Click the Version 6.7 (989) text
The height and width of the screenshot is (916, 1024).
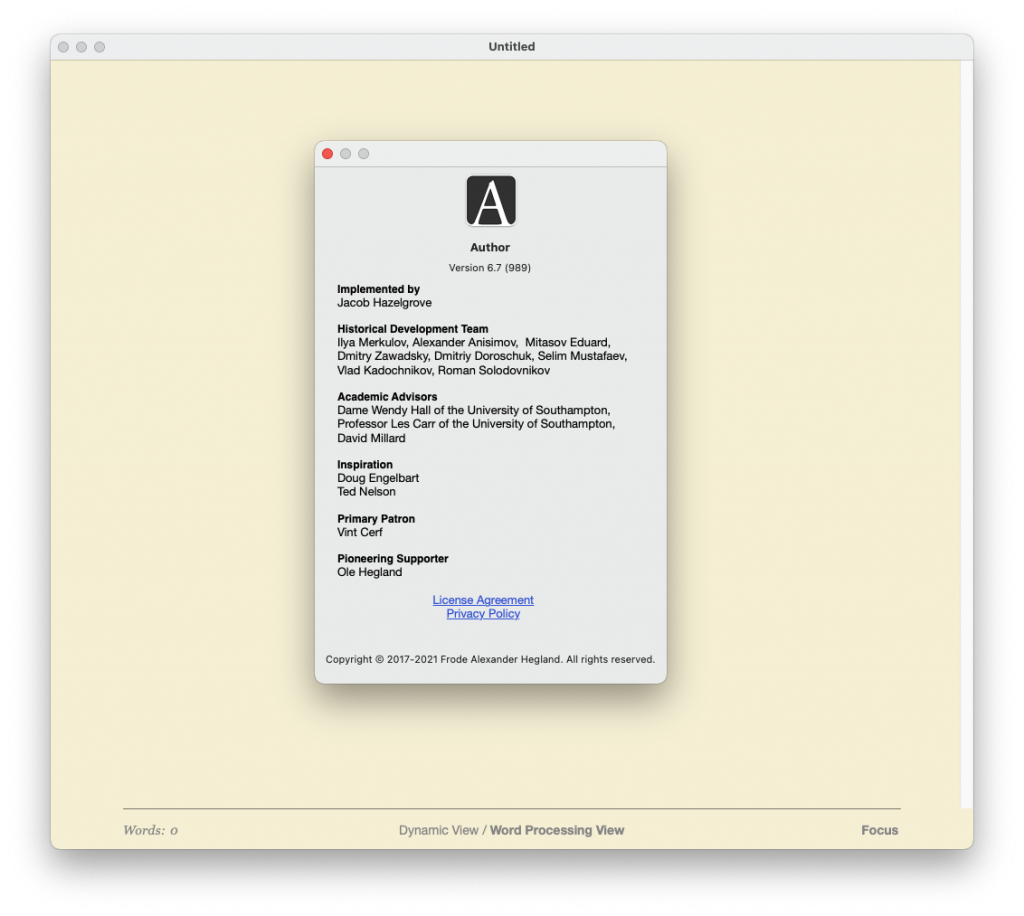(489, 268)
